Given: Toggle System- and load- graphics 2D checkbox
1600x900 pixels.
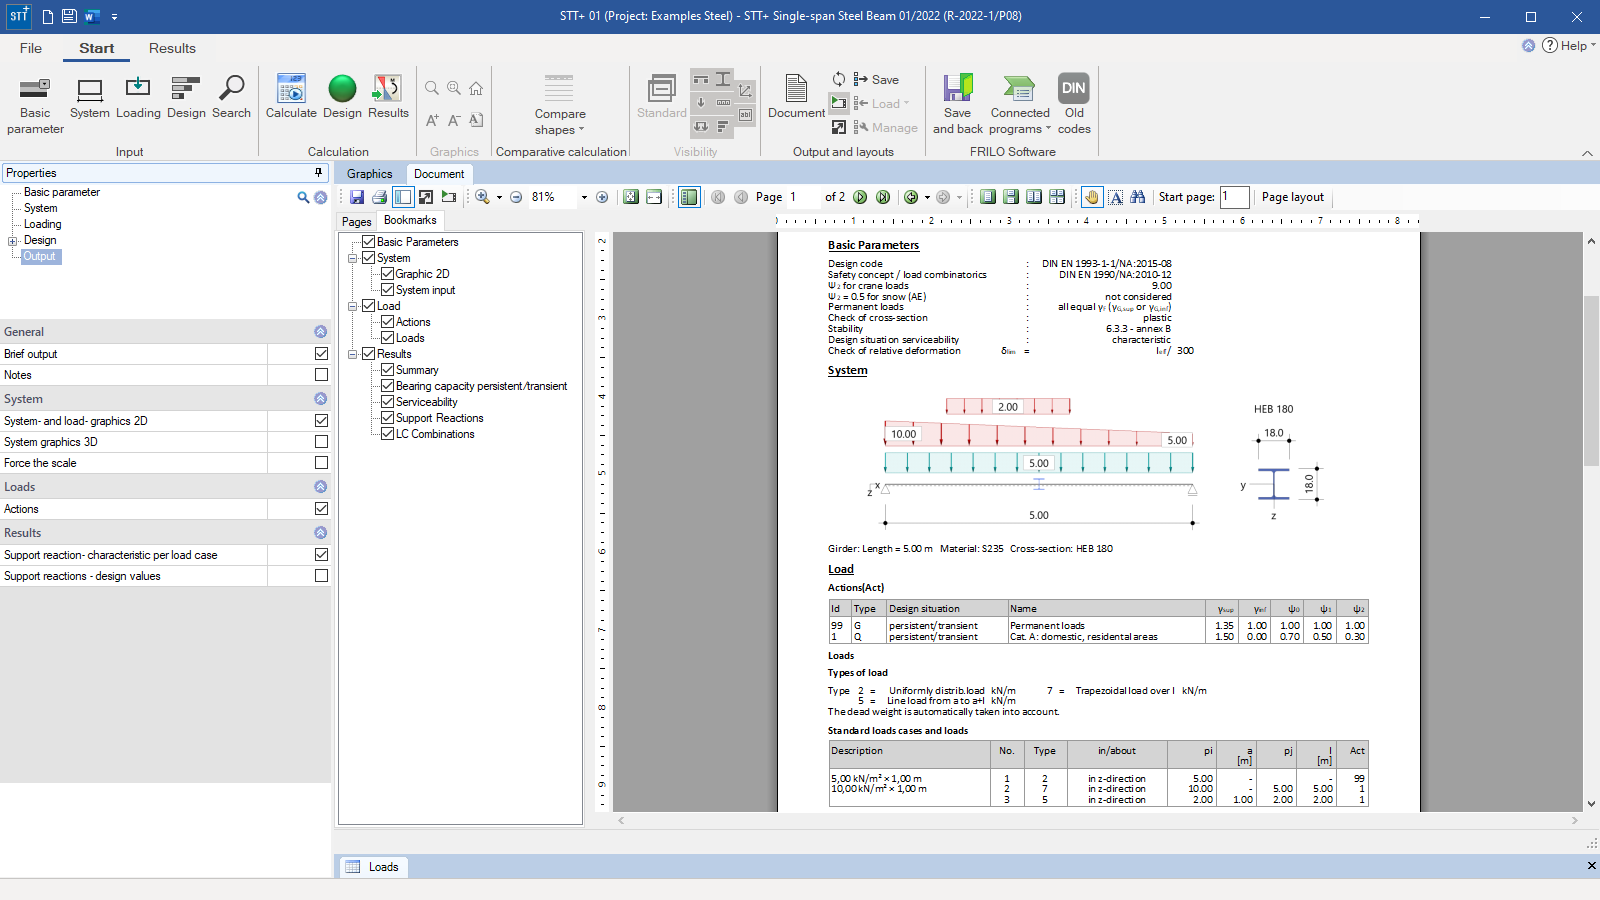Looking at the screenshot, I should (x=321, y=420).
